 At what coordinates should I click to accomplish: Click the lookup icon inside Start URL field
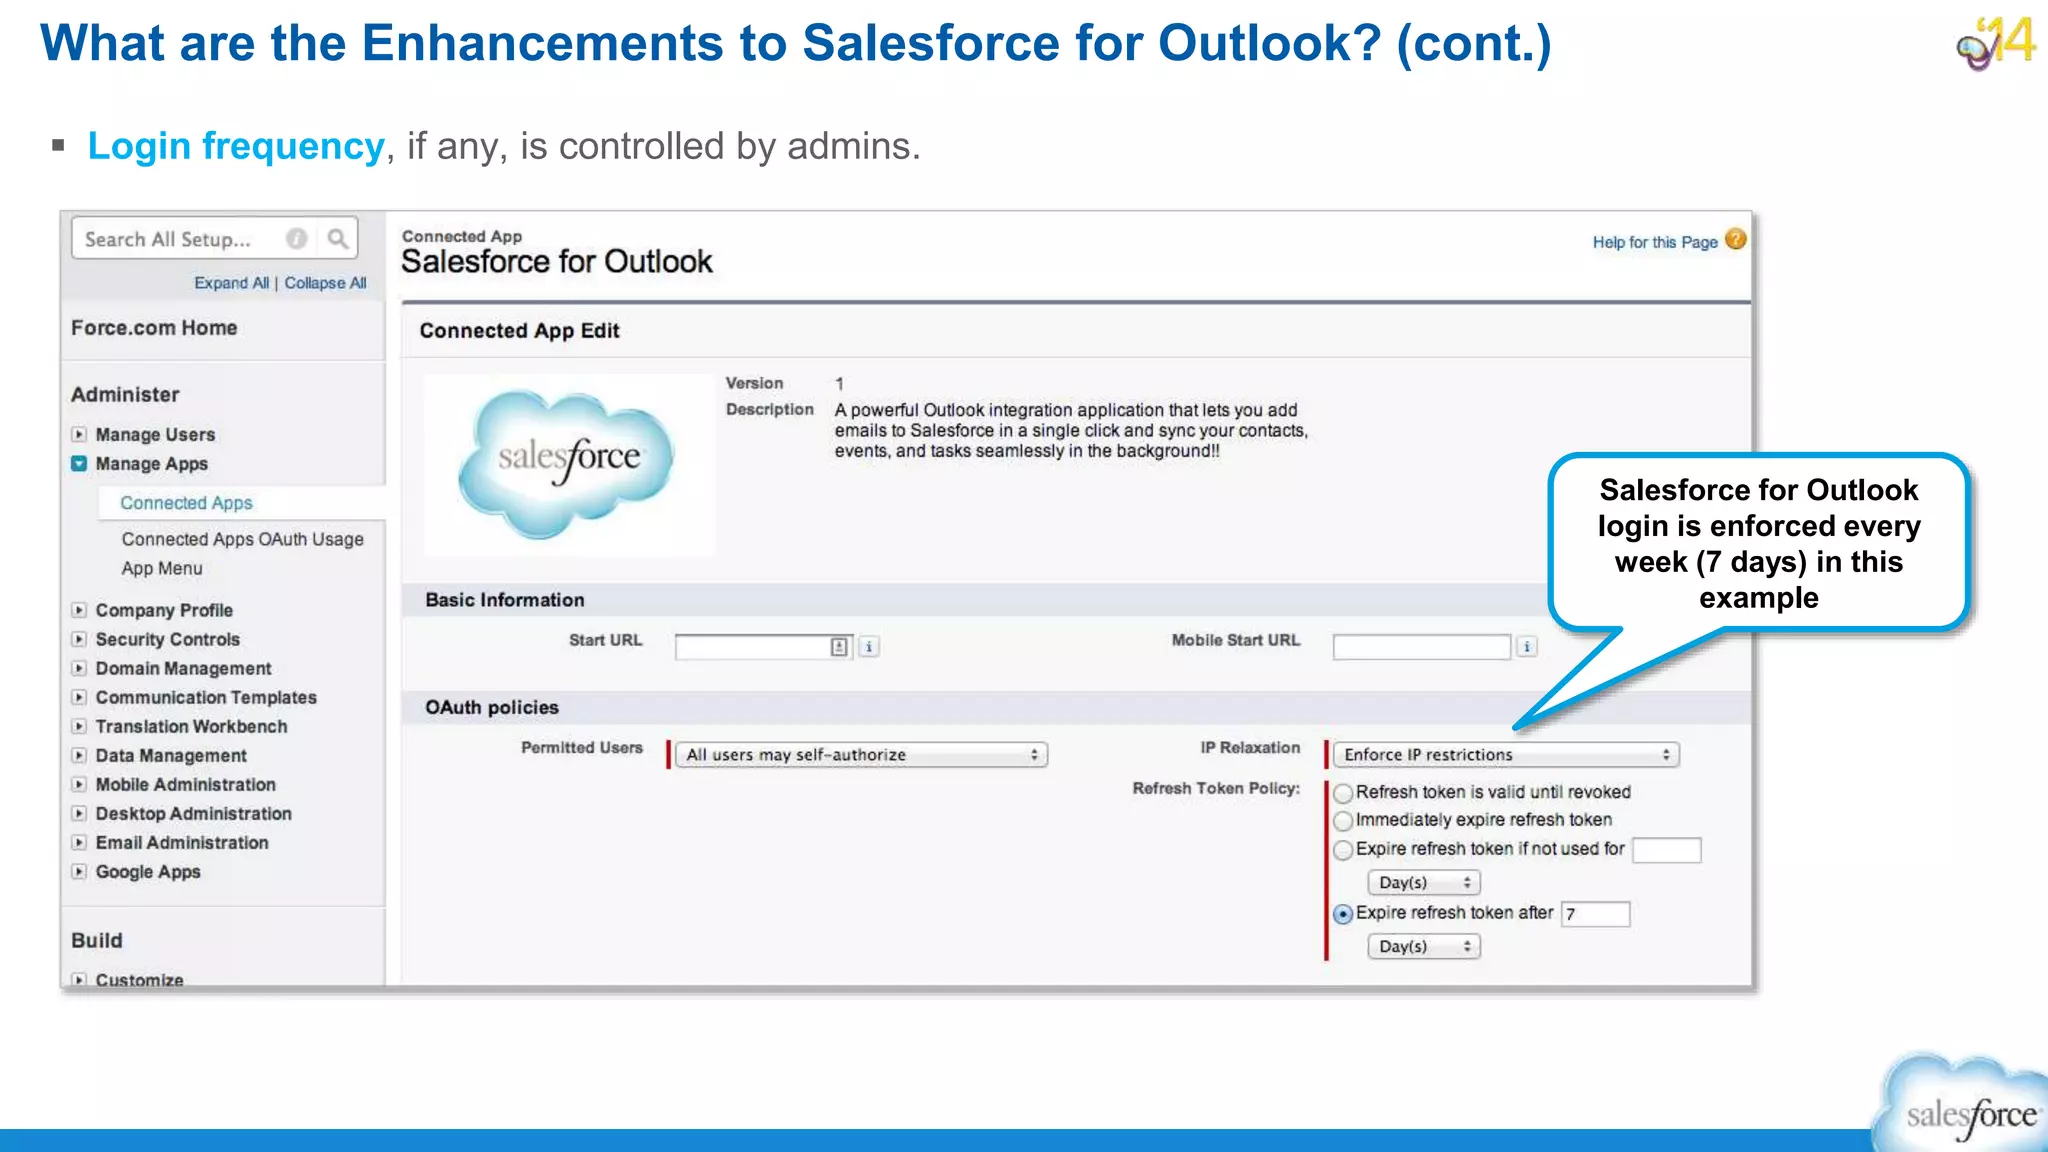(x=839, y=647)
